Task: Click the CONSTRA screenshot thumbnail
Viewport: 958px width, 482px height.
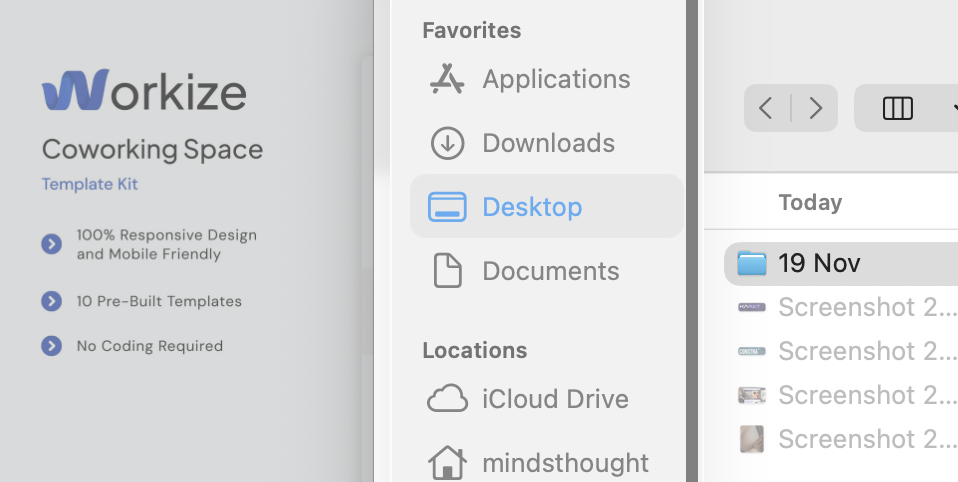Action: 751,351
